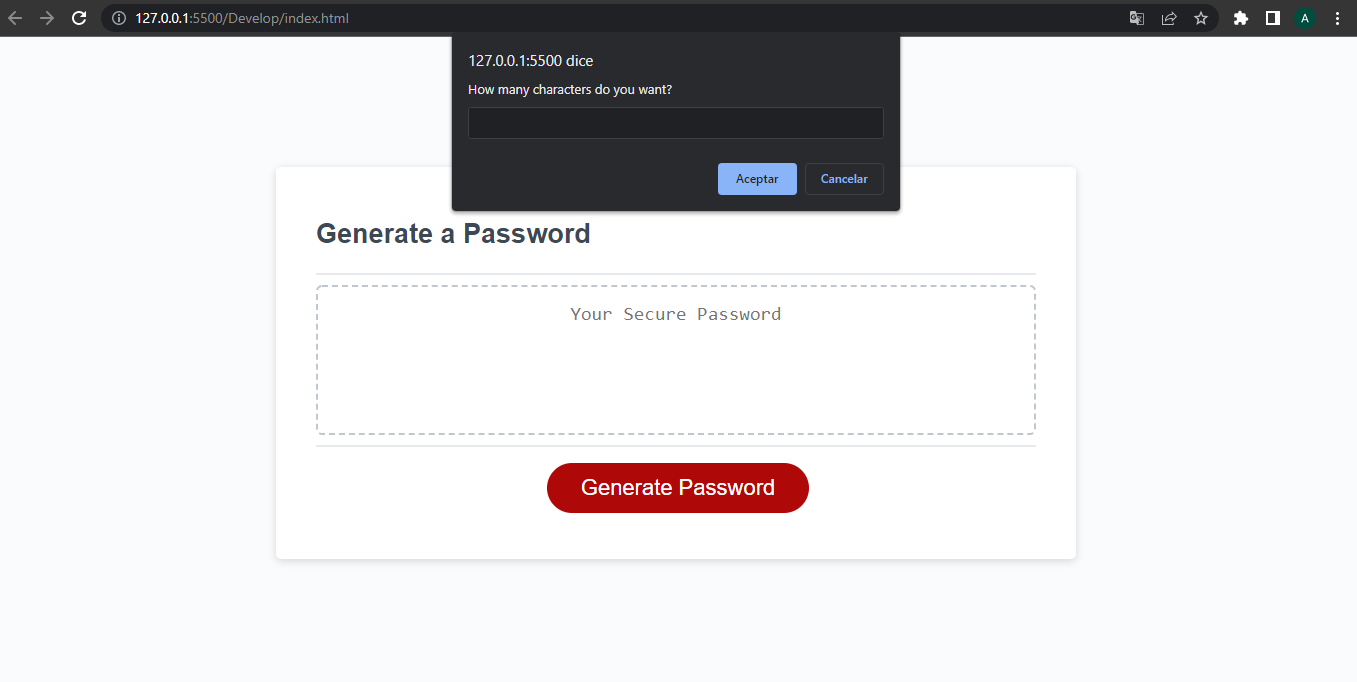
Task: Click the Generate a Password heading
Action: pos(452,233)
